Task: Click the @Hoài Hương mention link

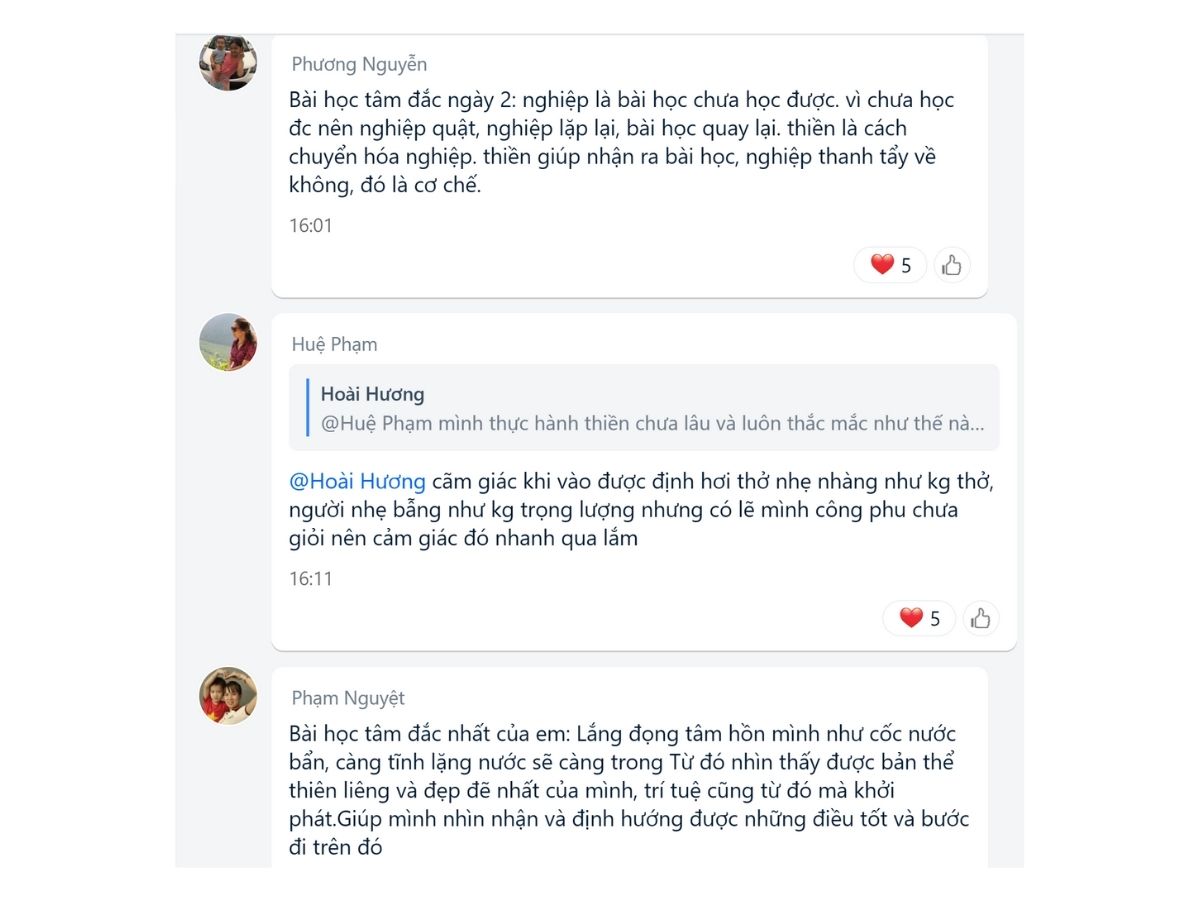Action: click(x=357, y=481)
